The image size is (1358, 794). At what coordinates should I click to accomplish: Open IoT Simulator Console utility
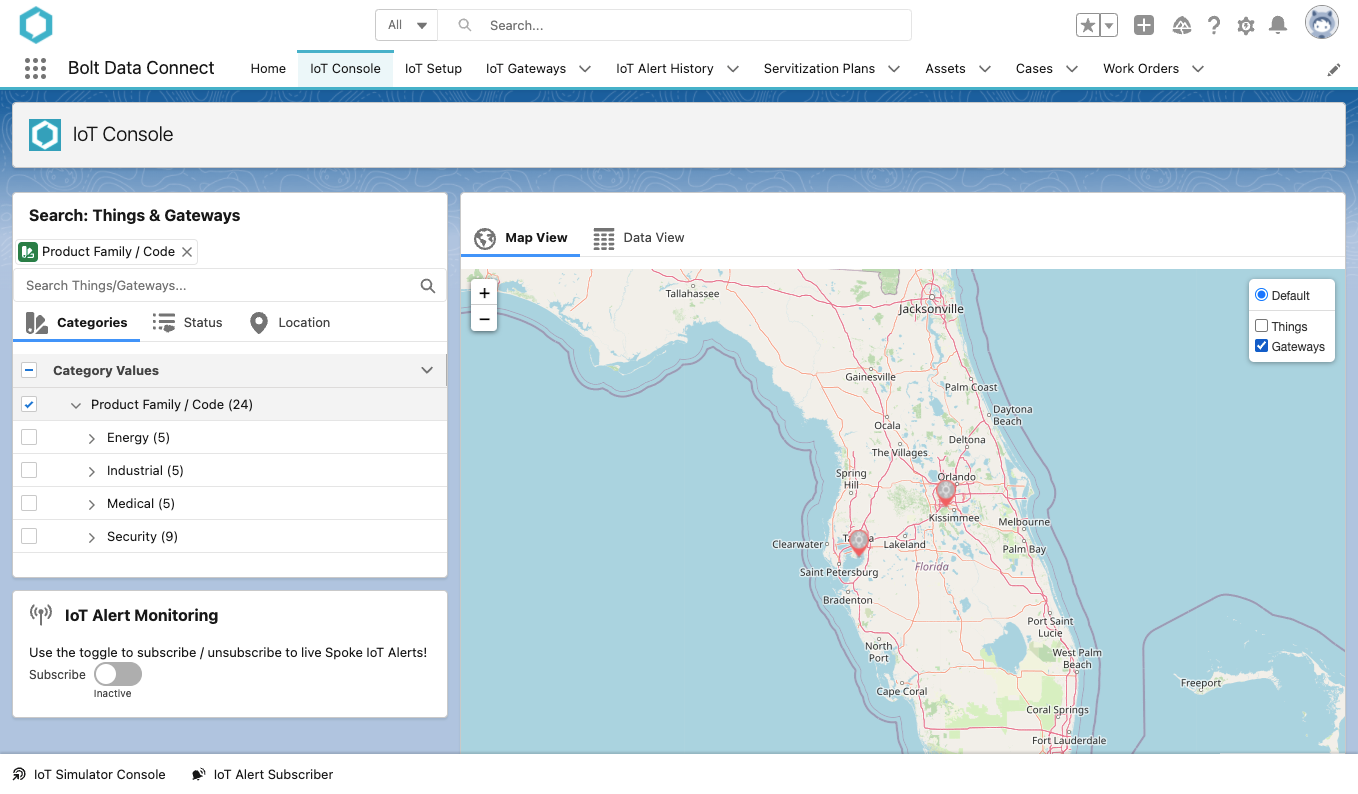click(x=88, y=775)
